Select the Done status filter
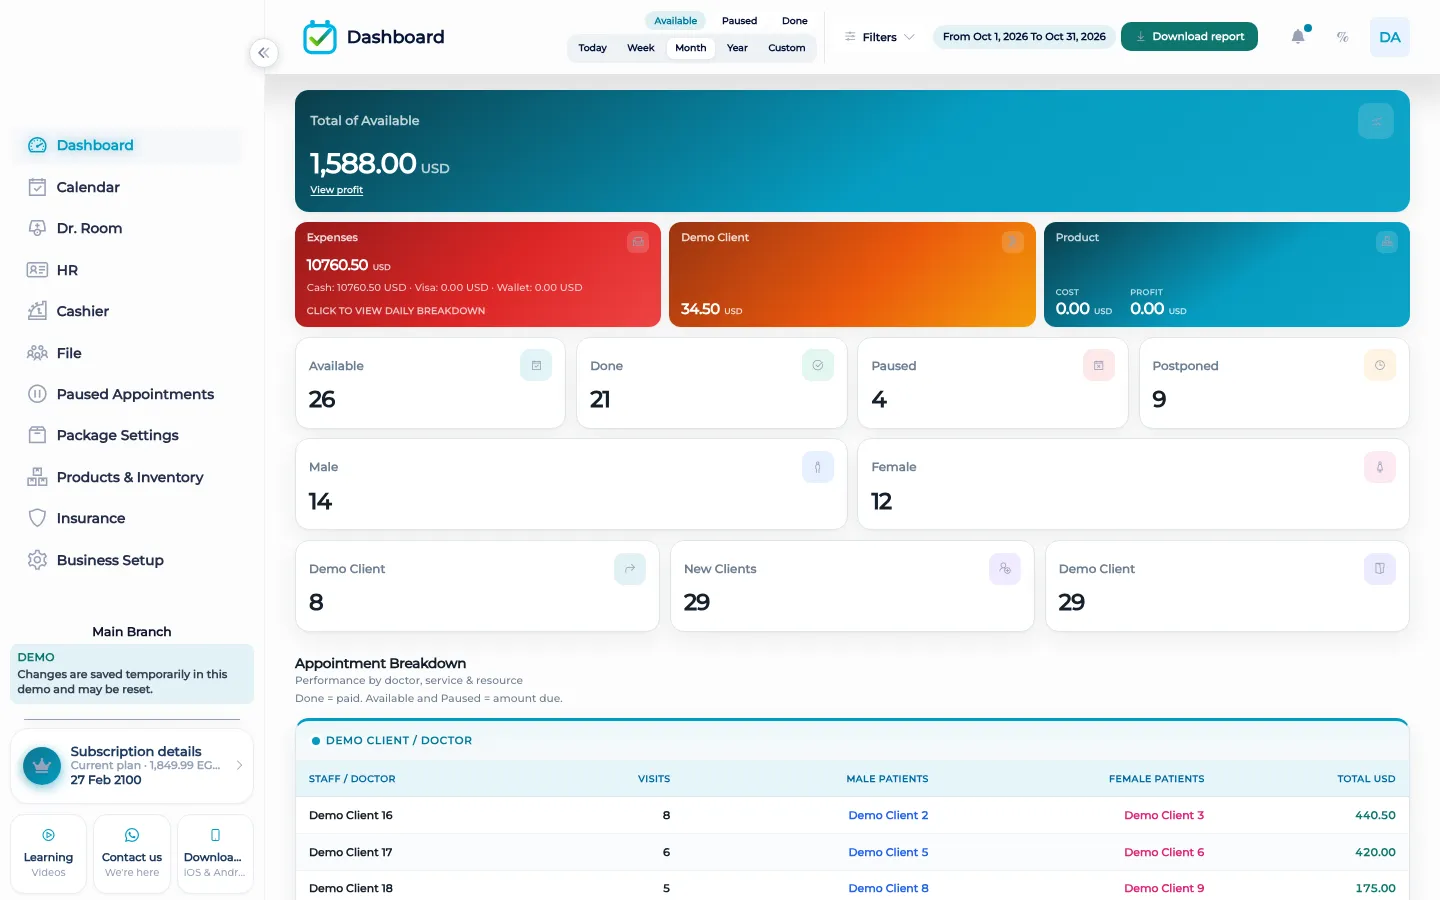1440x900 pixels. [x=795, y=21]
